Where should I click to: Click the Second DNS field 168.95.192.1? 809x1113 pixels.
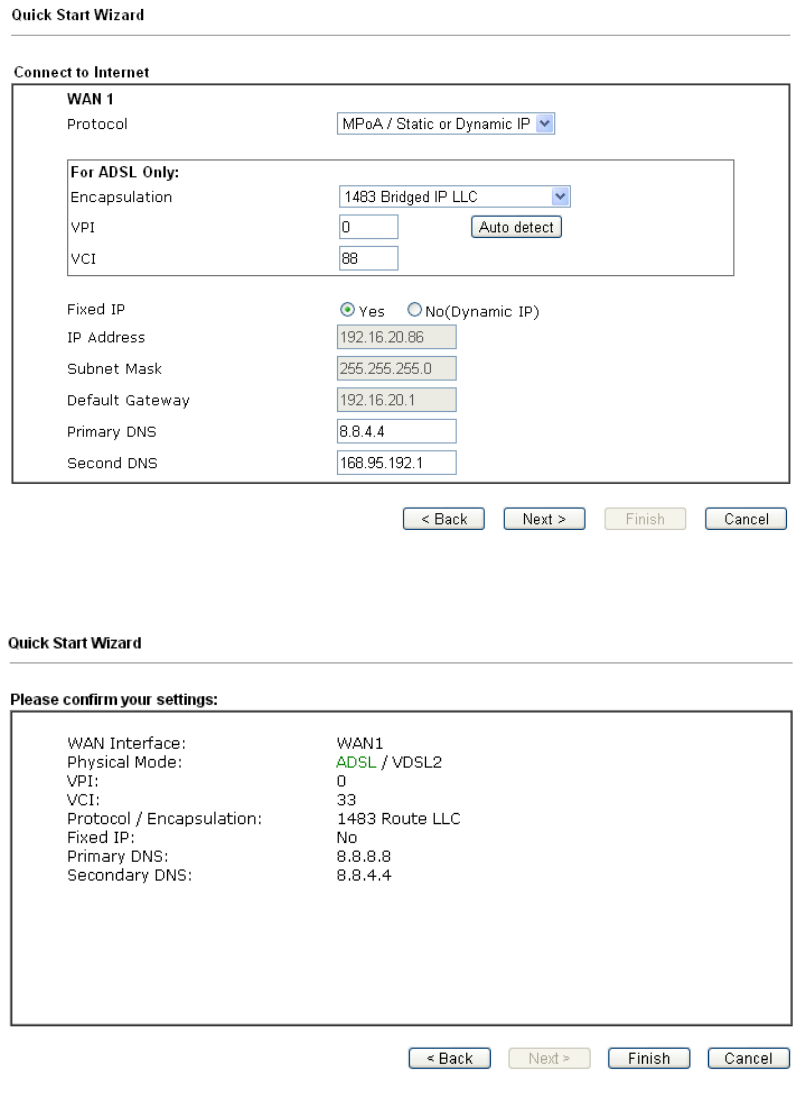pos(397,463)
